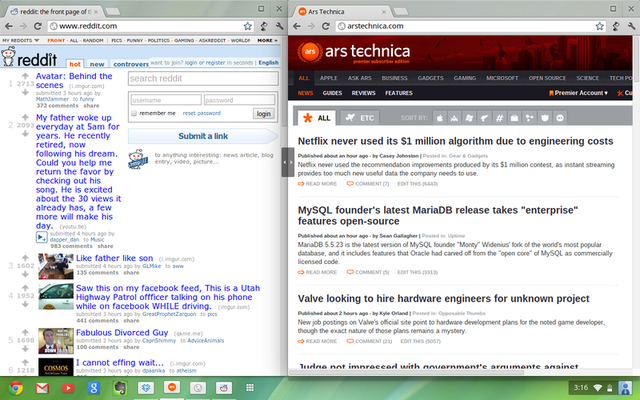Bookmark arstechnica.com with the star icon
Image resolution: width=640 pixels, height=400 pixels.
pos(599,26)
